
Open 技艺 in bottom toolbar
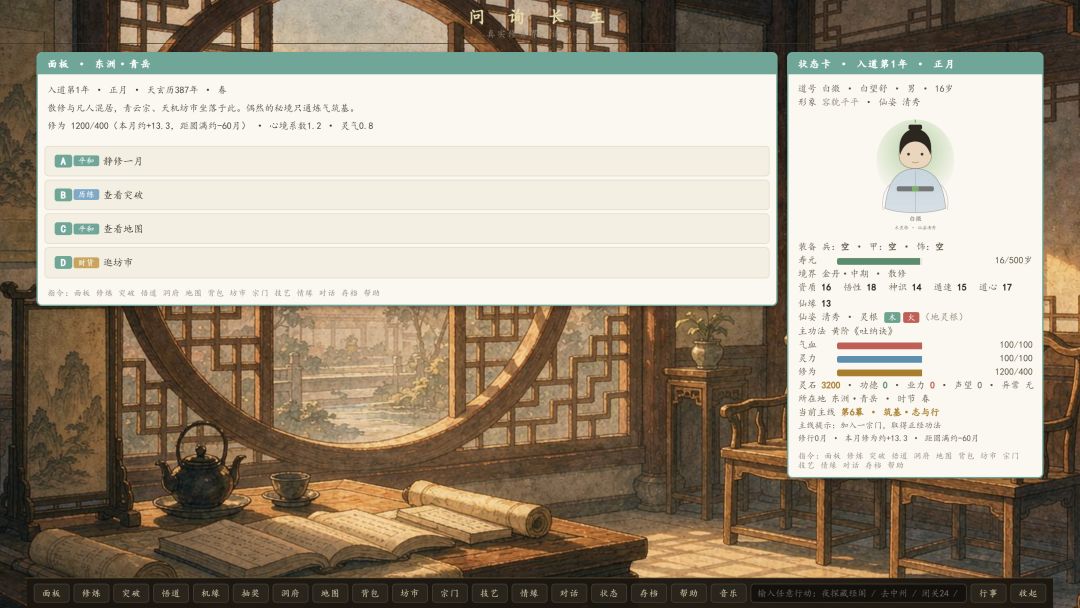(x=489, y=593)
